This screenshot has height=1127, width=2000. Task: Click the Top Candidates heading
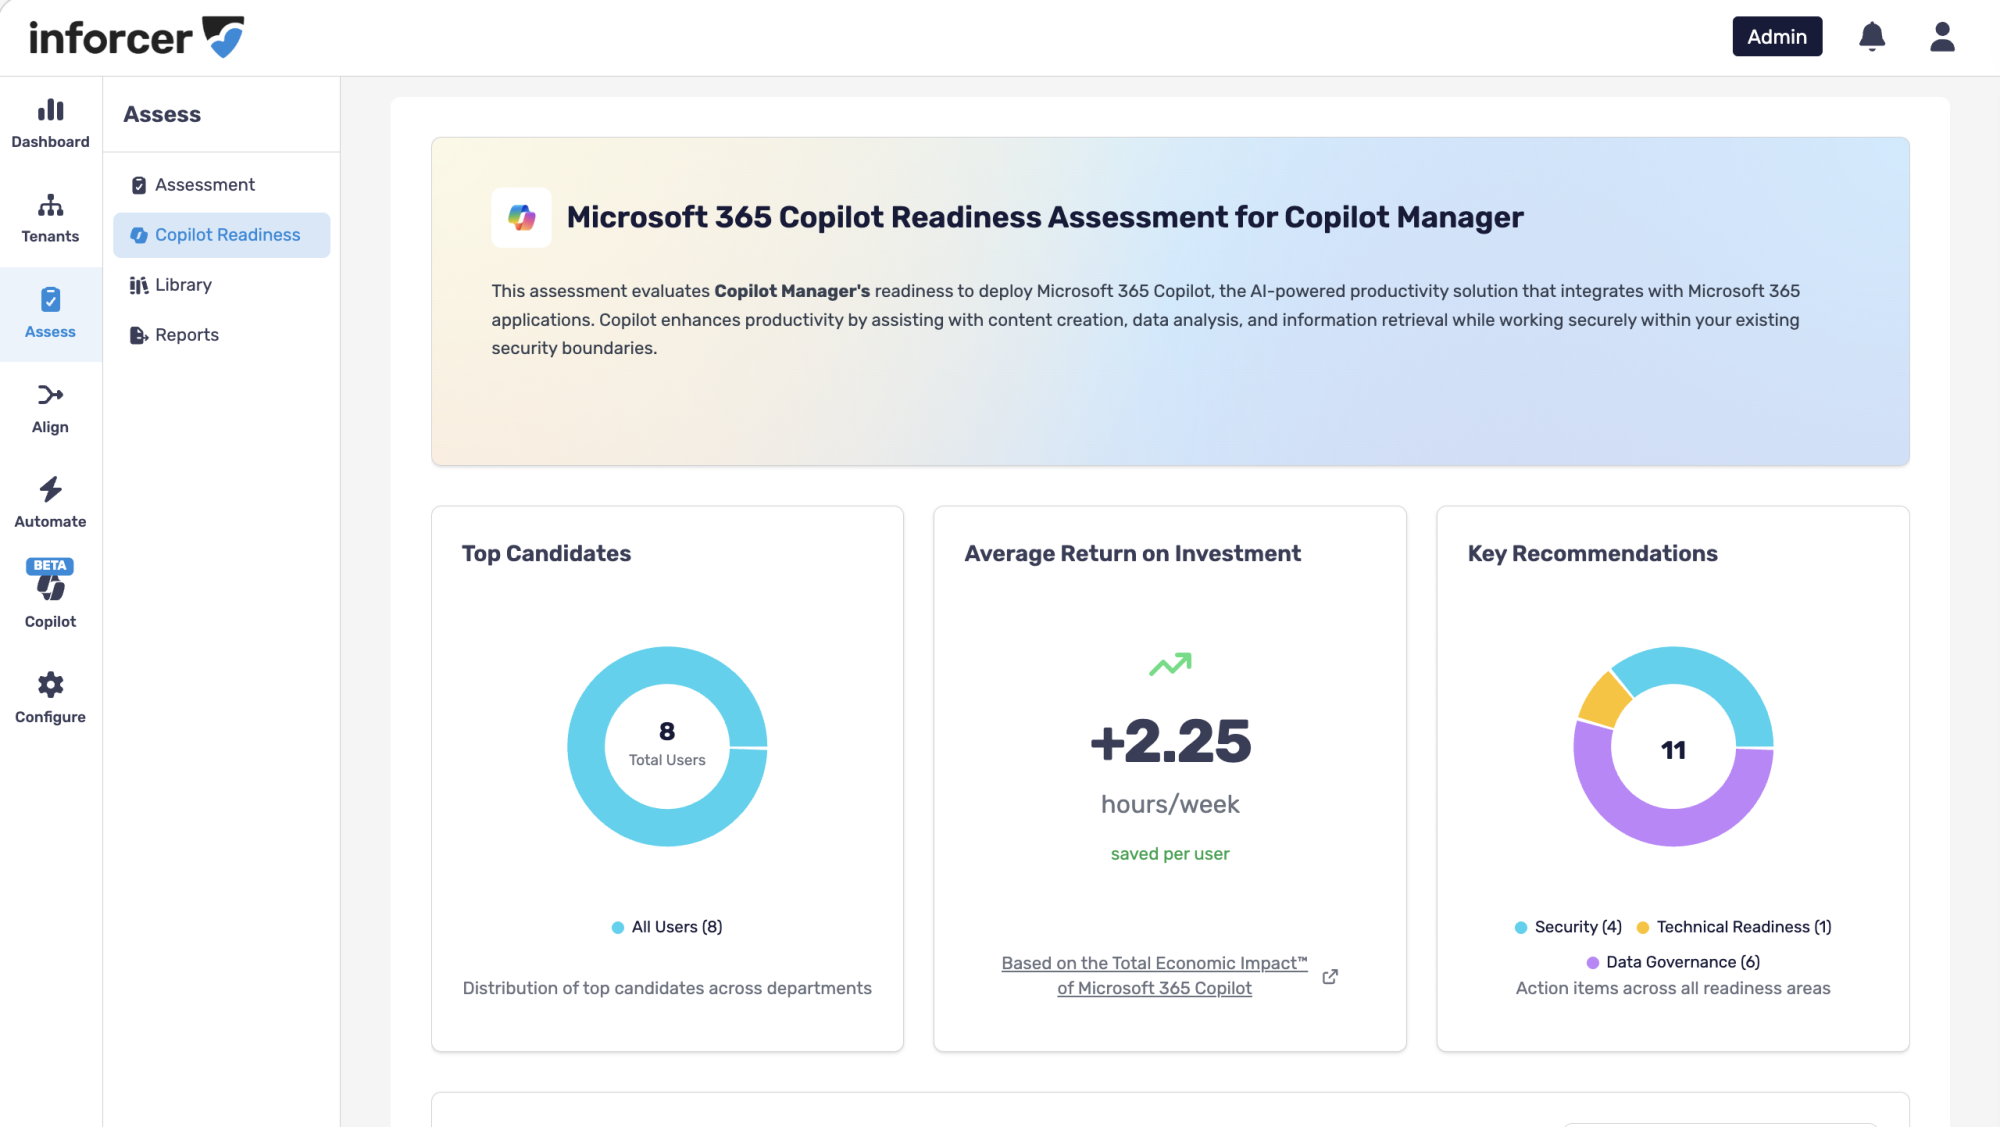546,553
